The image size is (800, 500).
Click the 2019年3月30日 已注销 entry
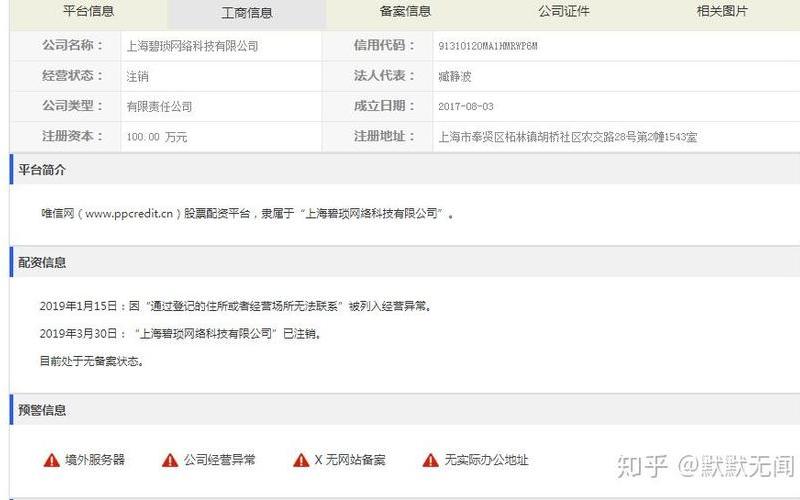tap(180, 334)
